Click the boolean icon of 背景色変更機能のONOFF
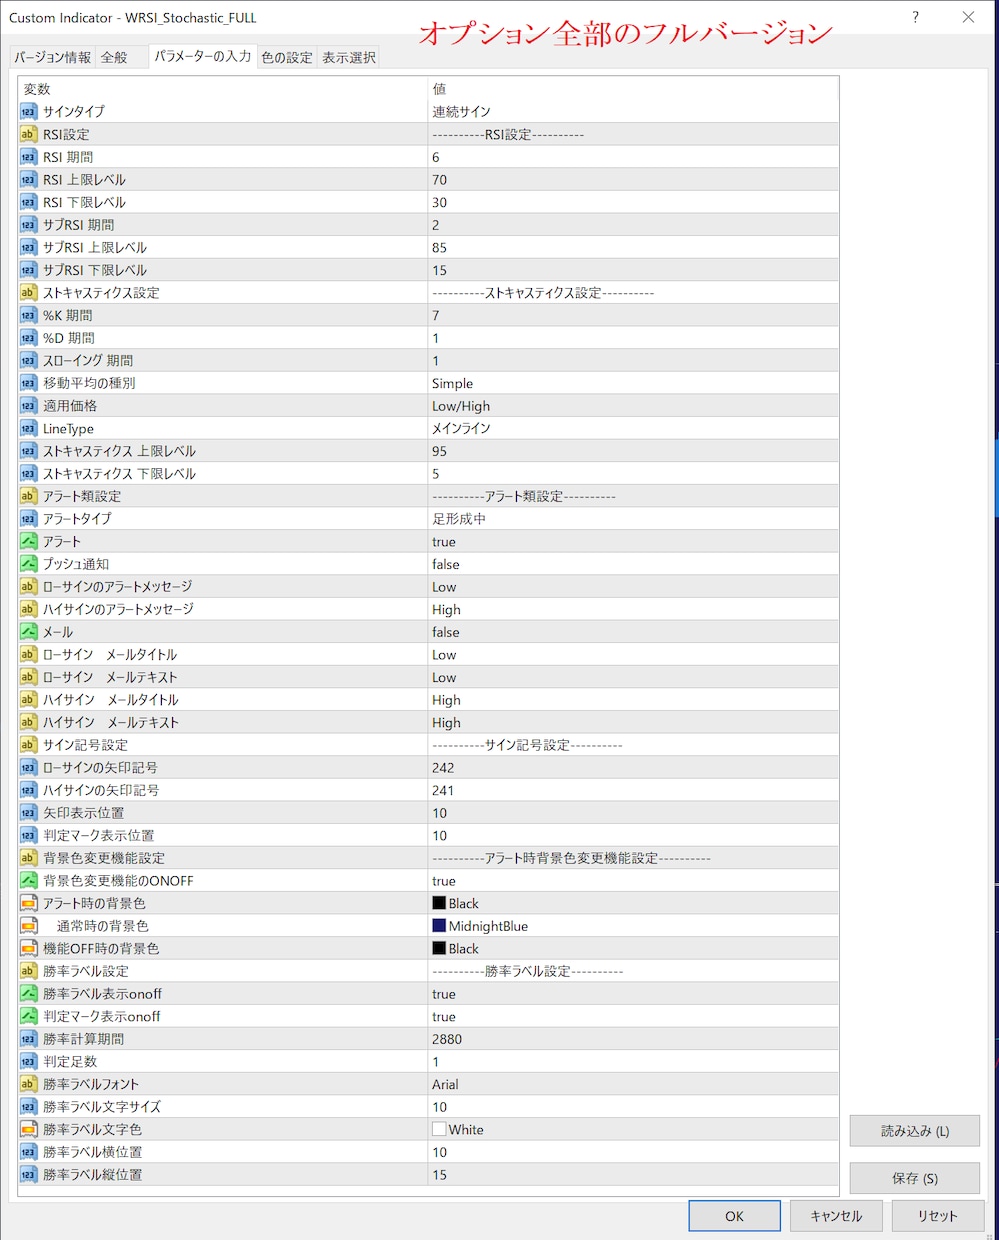This screenshot has width=999, height=1240. (x=28, y=881)
